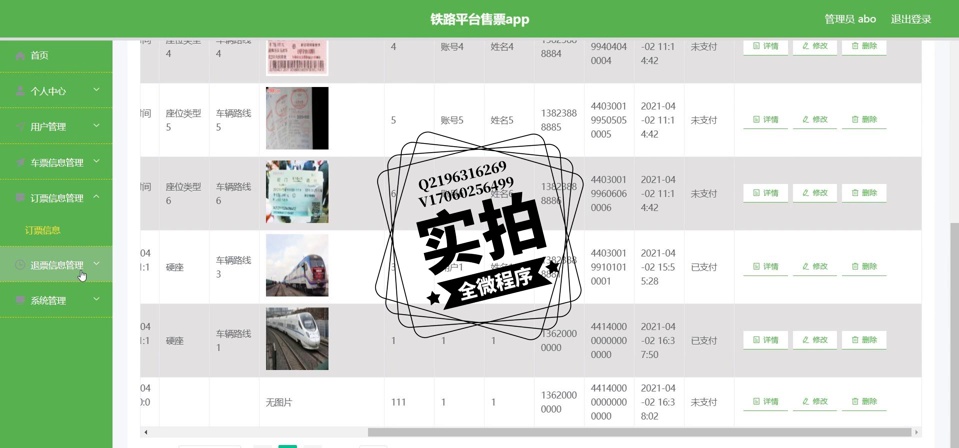959x448 pixels.
Task: Click the right arrow of horizontal scrollbar
Action: pyautogui.click(x=916, y=432)
